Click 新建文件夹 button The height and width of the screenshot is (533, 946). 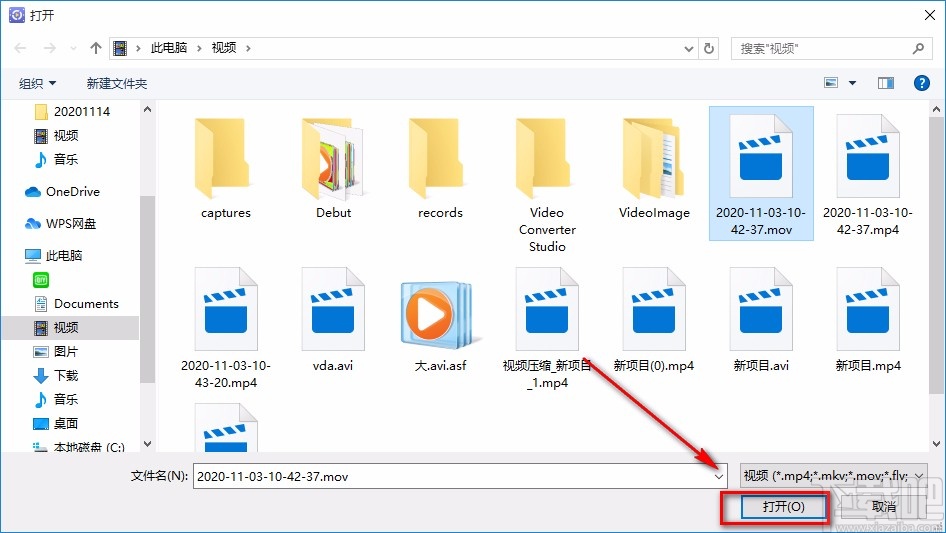point(116,83)
